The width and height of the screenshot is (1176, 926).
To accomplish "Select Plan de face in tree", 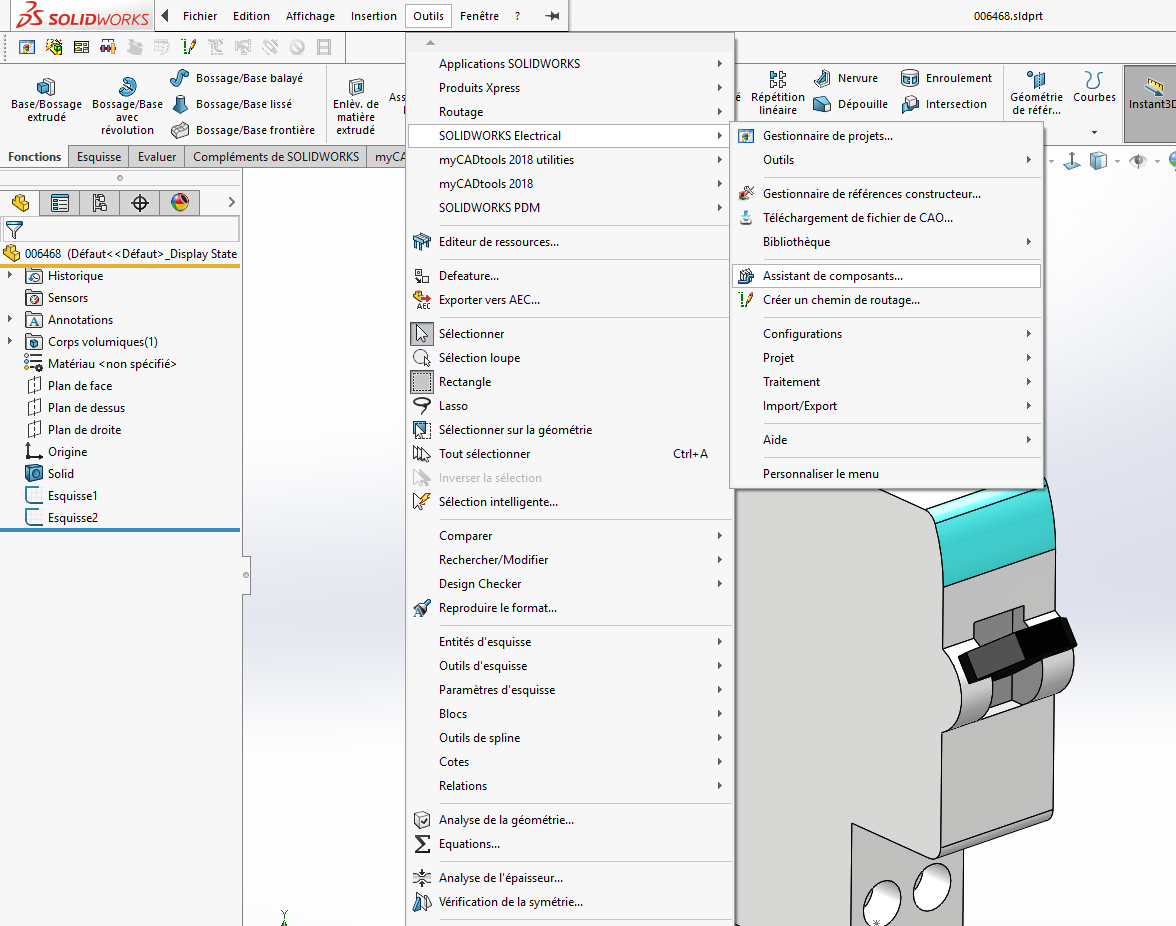I will coord(80,385).
